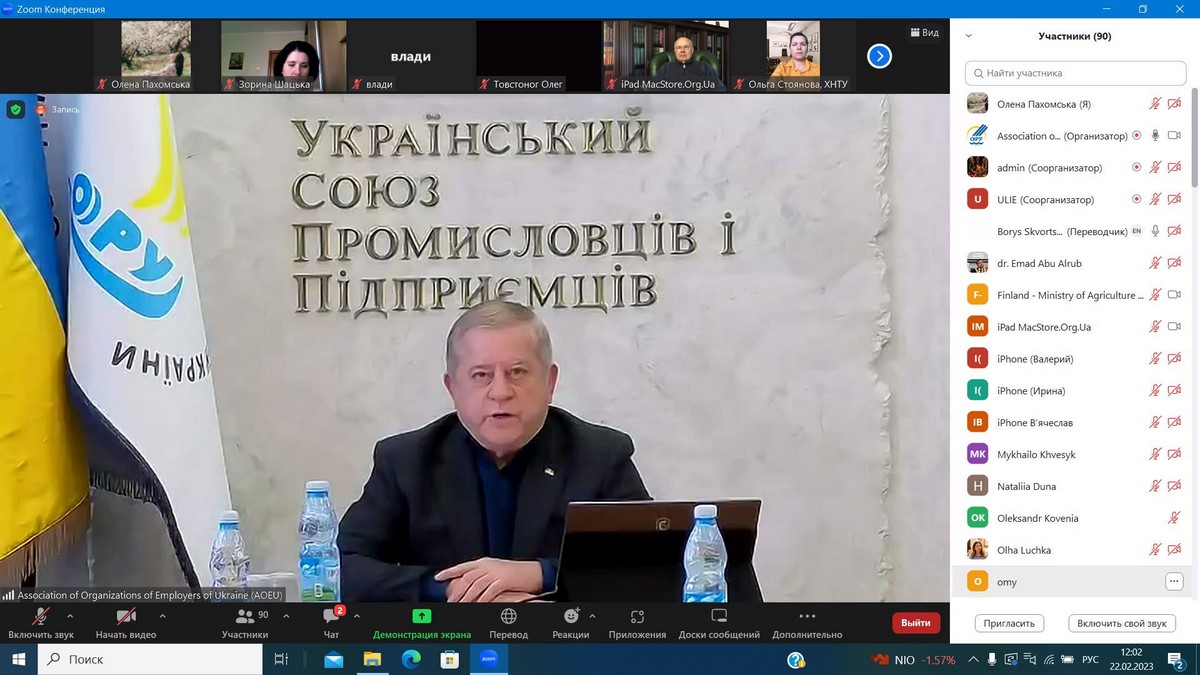Collapse the Участники panel header chevron
Screen dimensions: 1200x675
tap(968, 36)
